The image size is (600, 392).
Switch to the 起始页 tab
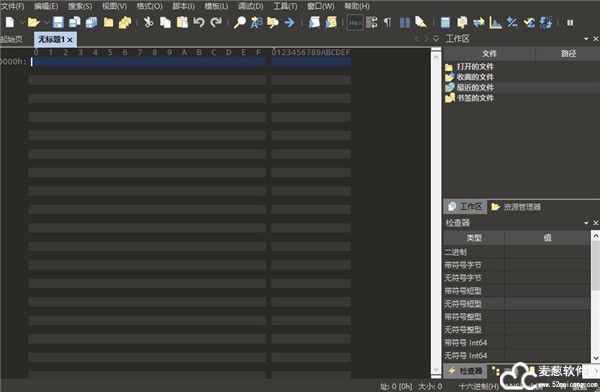click(11, 39)
